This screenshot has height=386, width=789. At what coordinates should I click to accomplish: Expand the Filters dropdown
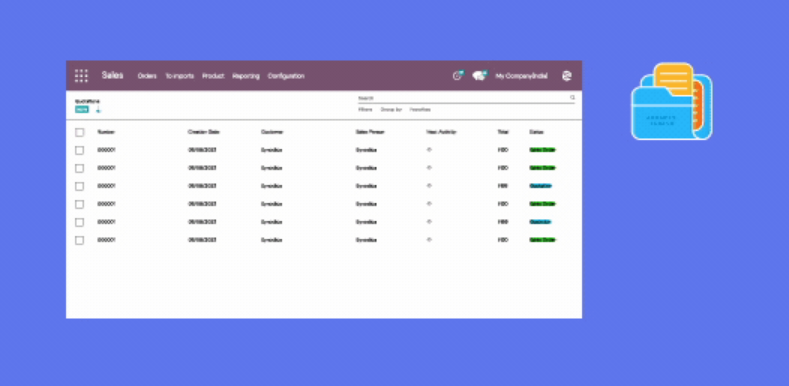(365, 109)
